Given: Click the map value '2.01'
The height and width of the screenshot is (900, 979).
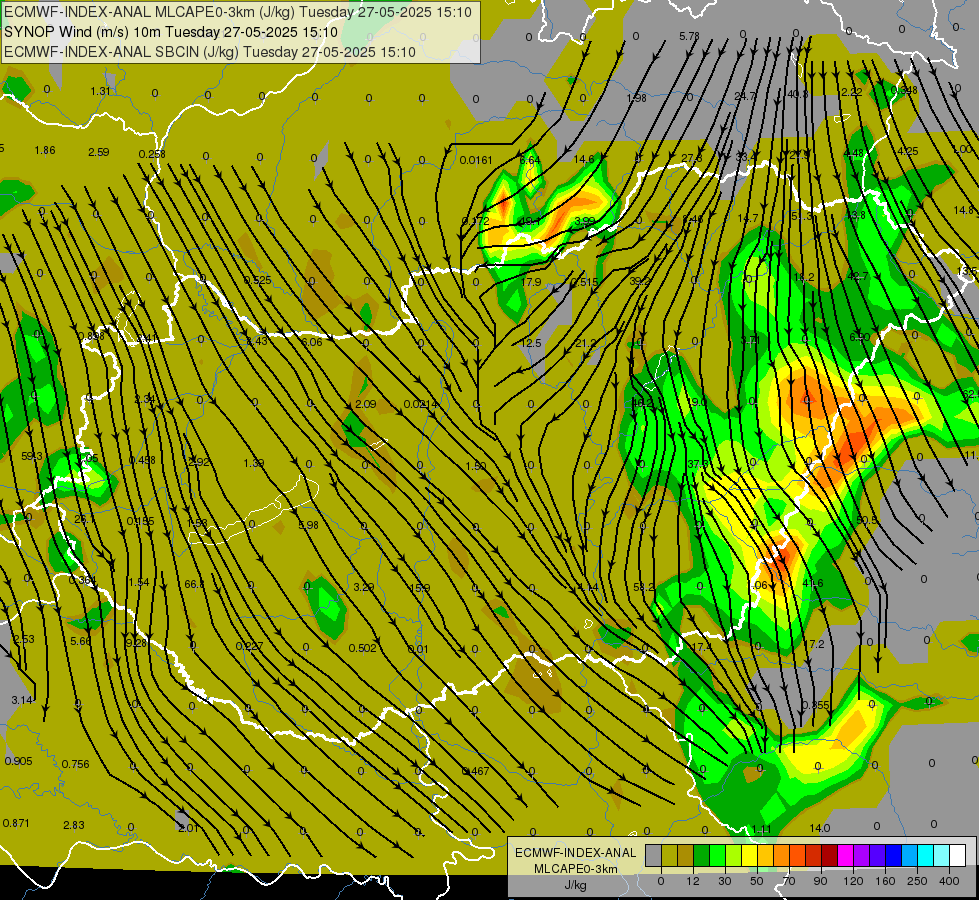Looking at the screenshot, I should [188, 828].
